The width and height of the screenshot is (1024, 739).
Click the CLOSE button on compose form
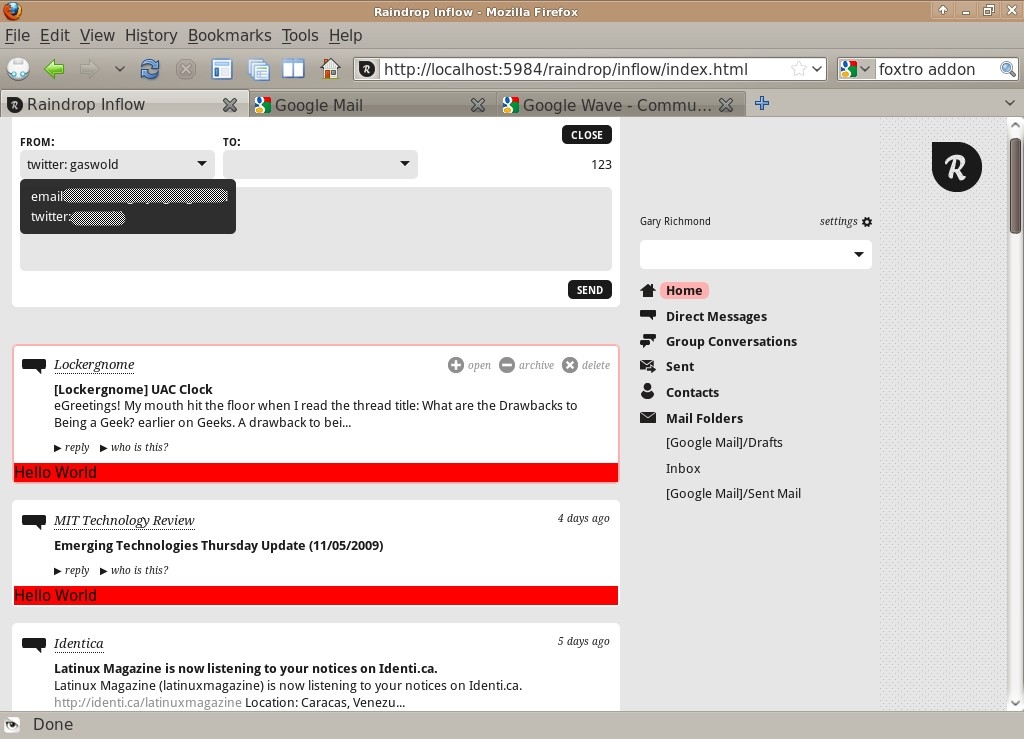tap(586, 134)
